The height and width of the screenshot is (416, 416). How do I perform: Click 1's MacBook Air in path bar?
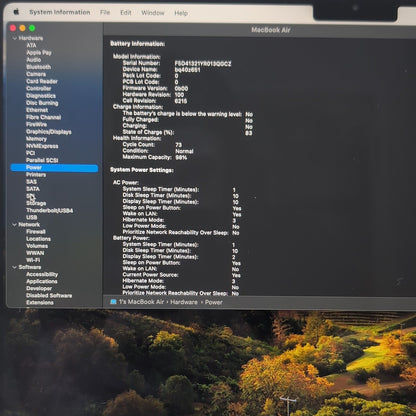tap(141, 302)
